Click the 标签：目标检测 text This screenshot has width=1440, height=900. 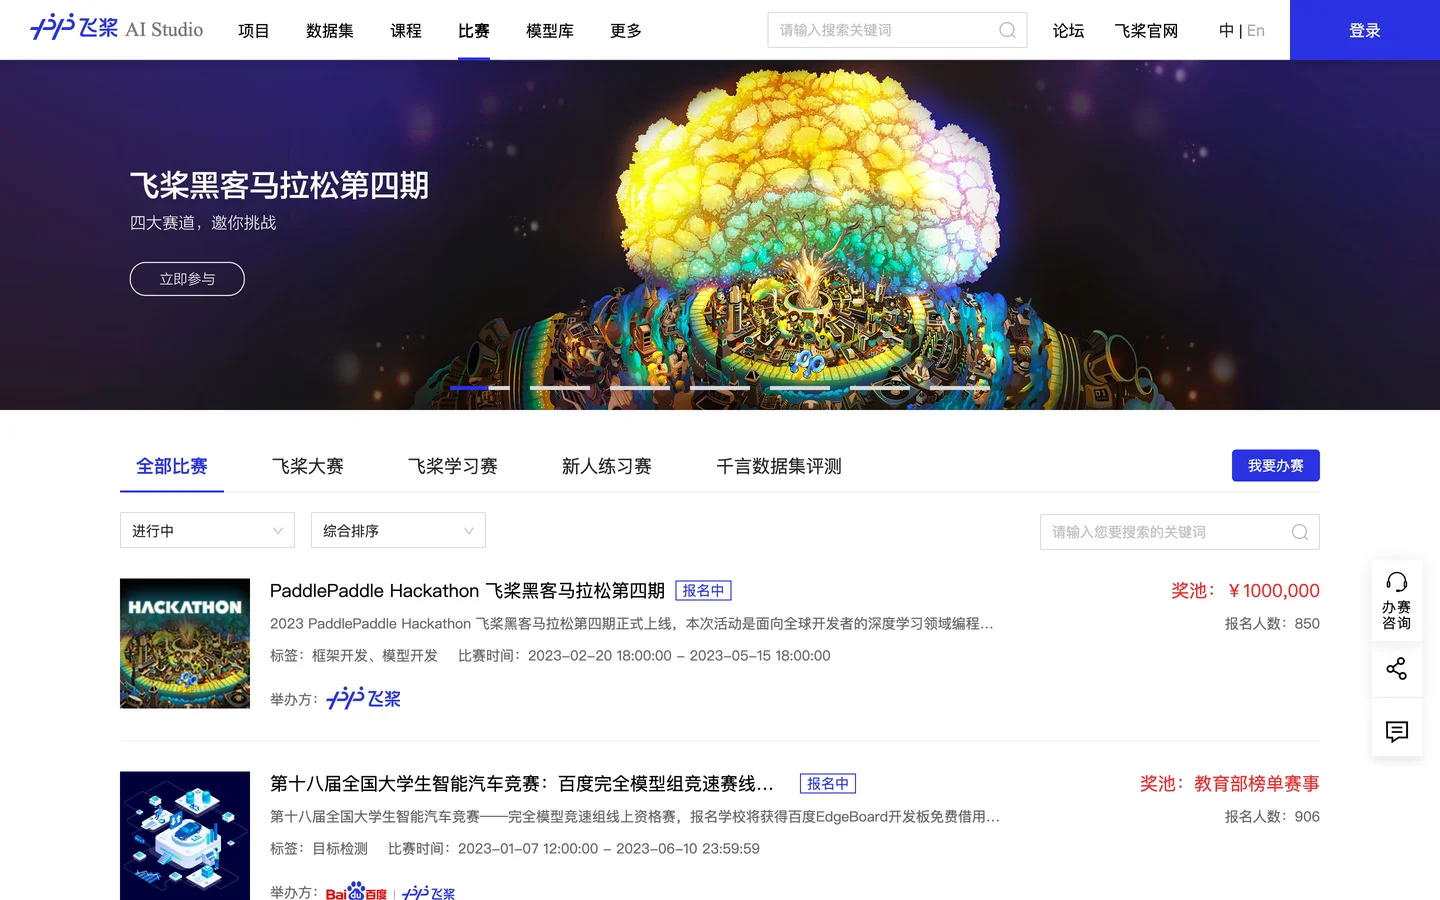pyautogui.click(x=319, y=849)
